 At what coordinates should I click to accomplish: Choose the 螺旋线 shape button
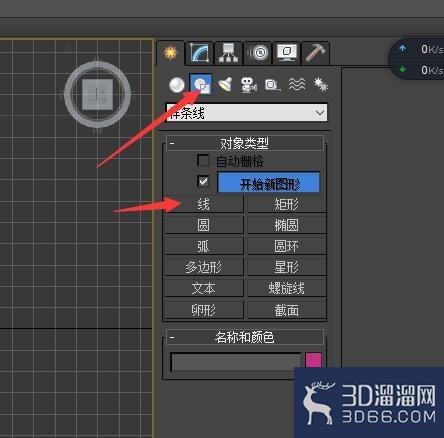pyautogui.click(x=286, y=288)
